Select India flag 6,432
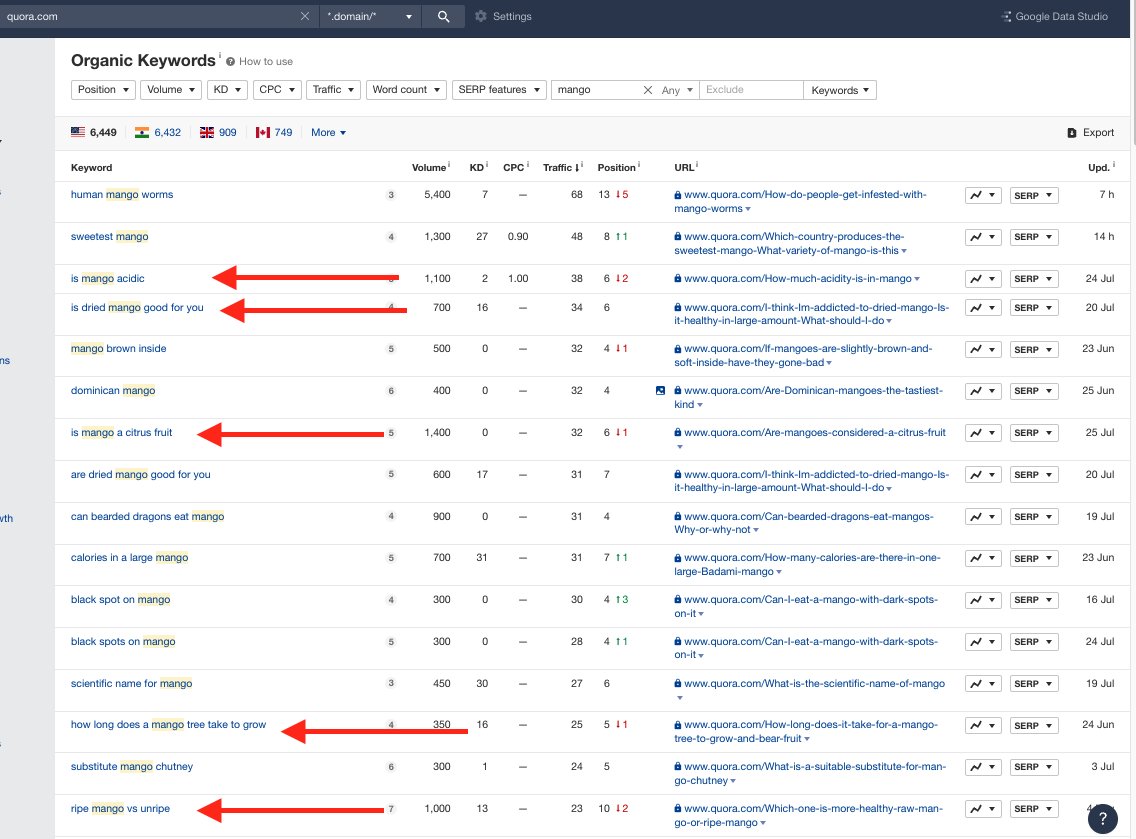 pos(158,133)
